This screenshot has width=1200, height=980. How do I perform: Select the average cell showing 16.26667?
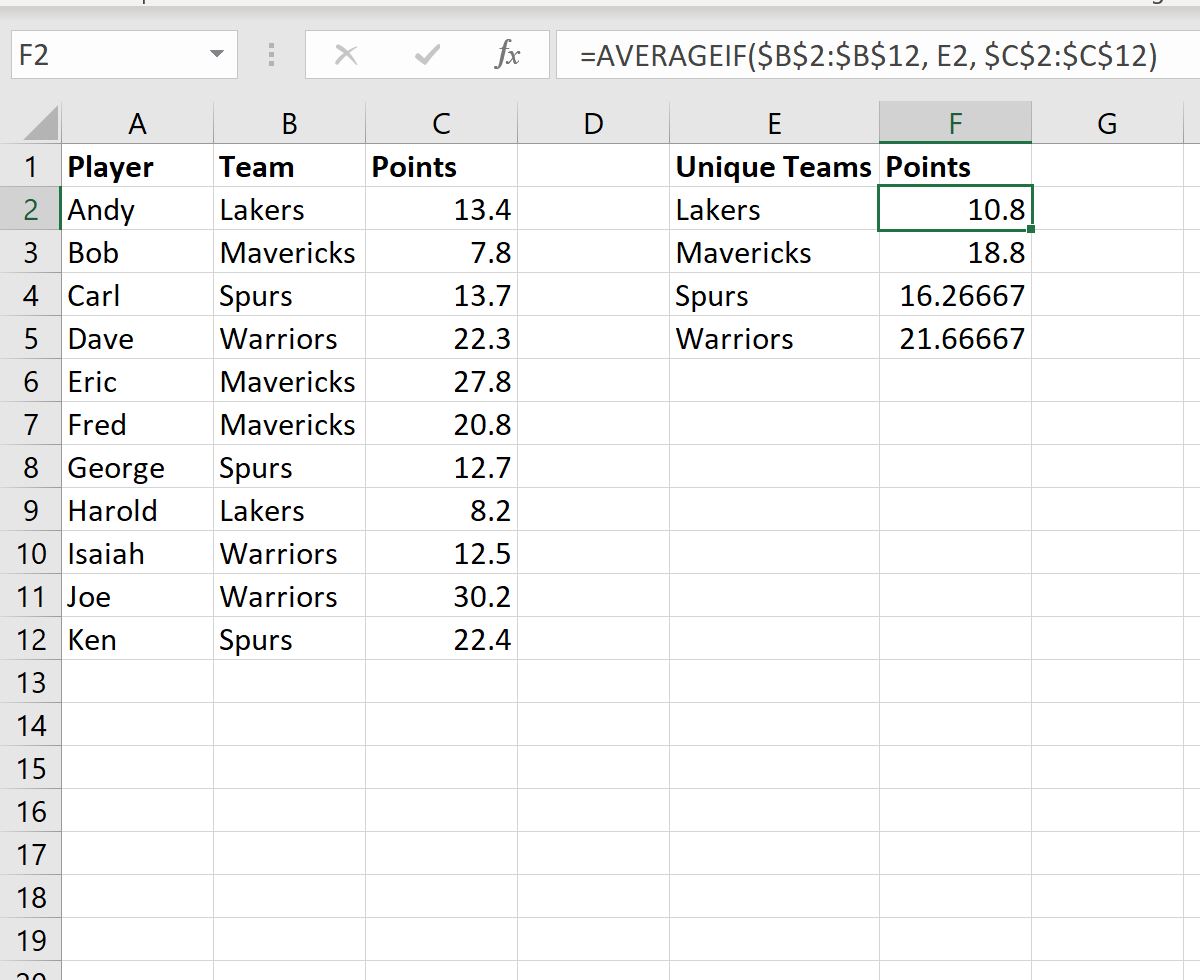coord(955,296)
